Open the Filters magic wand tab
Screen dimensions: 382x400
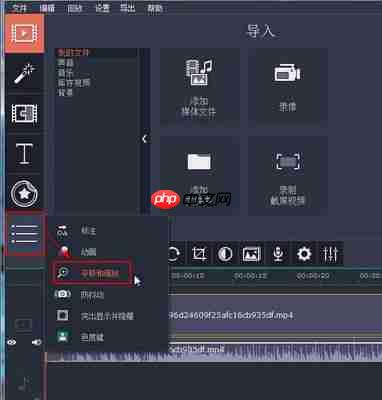(25, 73)
